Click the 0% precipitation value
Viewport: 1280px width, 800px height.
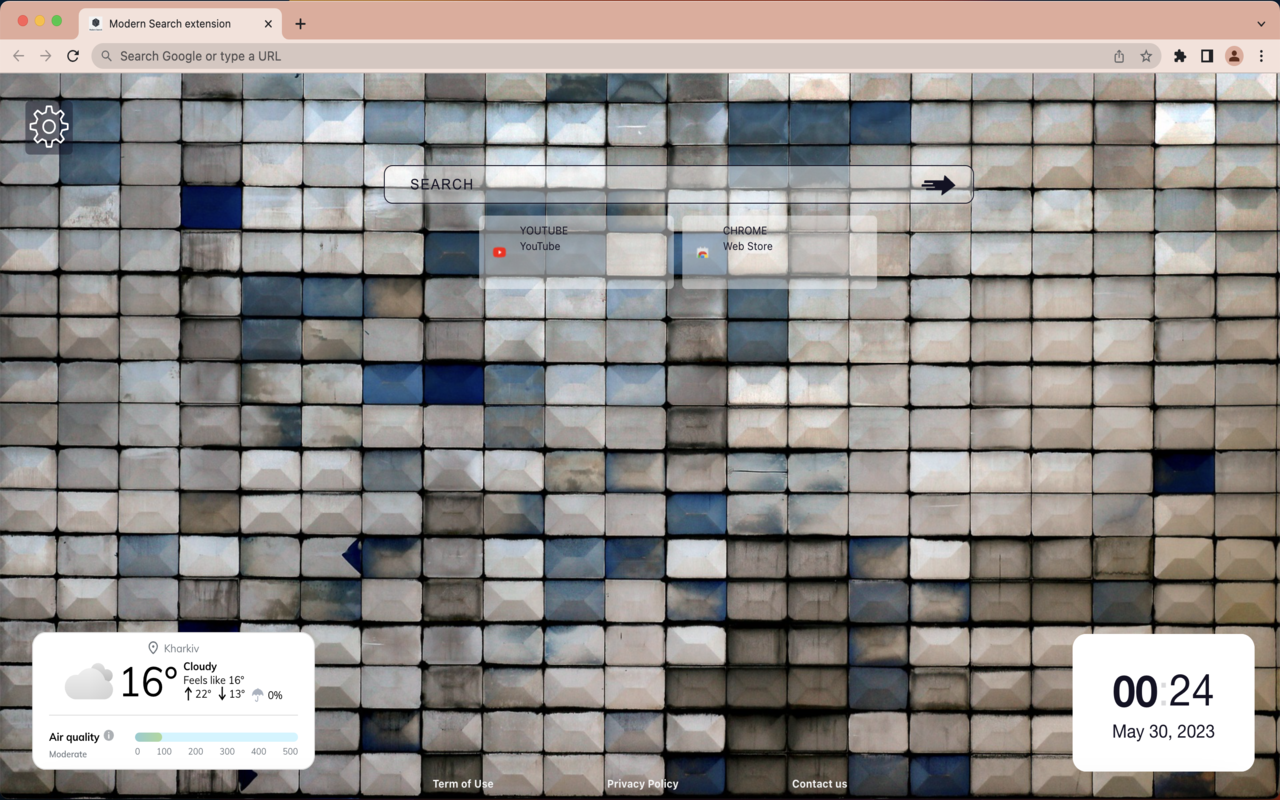[x=275, y=695]
